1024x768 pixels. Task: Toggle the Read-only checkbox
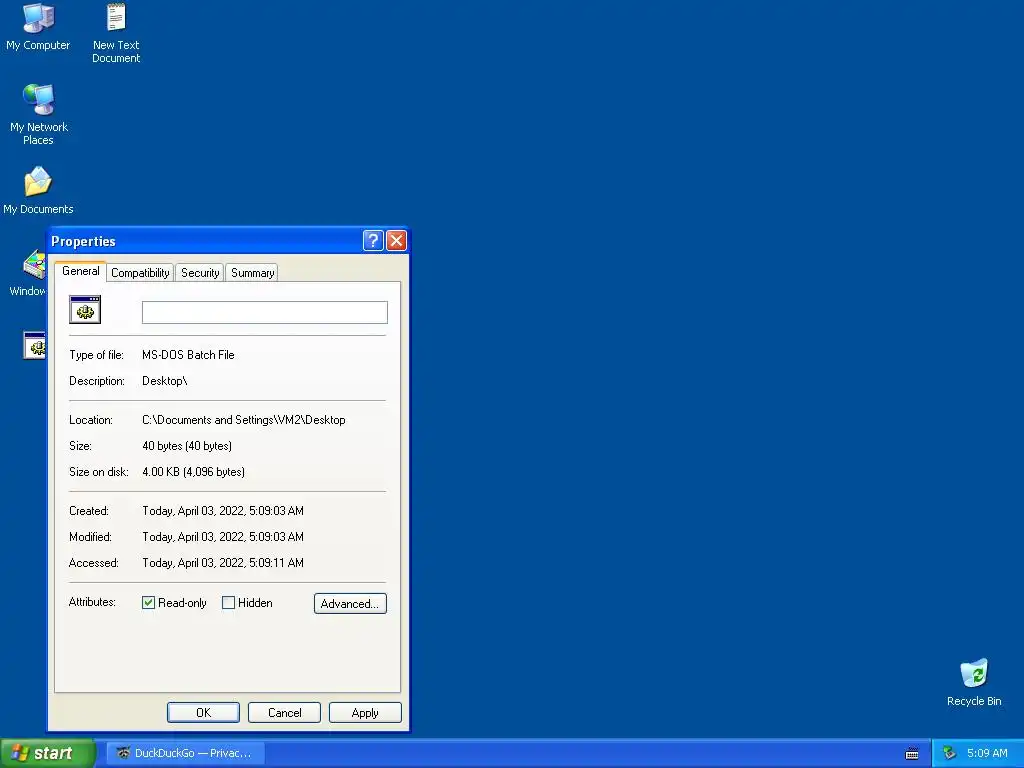click(x=148, y=603)
